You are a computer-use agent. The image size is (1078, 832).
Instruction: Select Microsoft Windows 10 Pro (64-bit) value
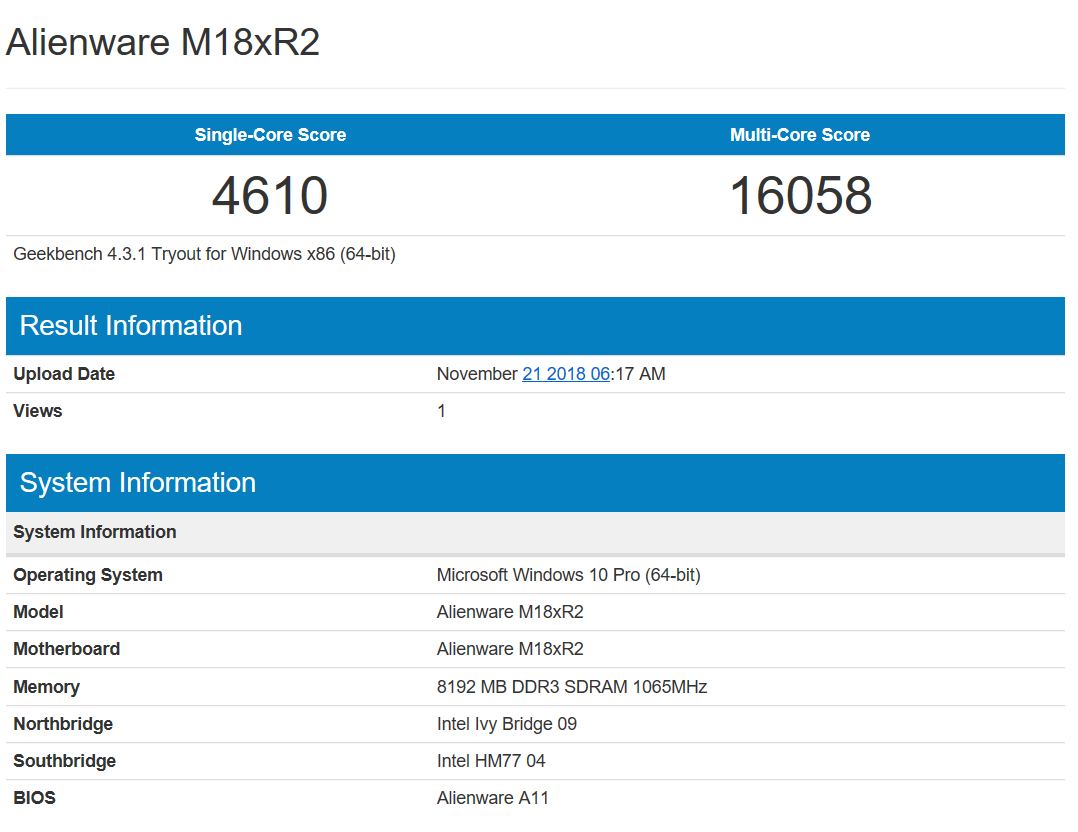point(569,575)
